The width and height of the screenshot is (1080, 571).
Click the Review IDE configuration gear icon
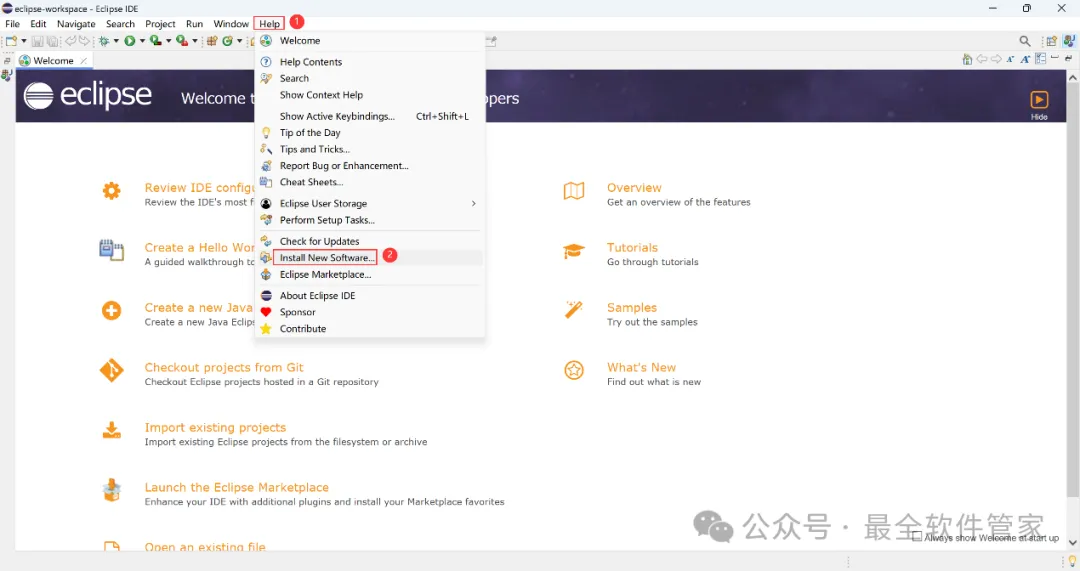tap(112, 191)
